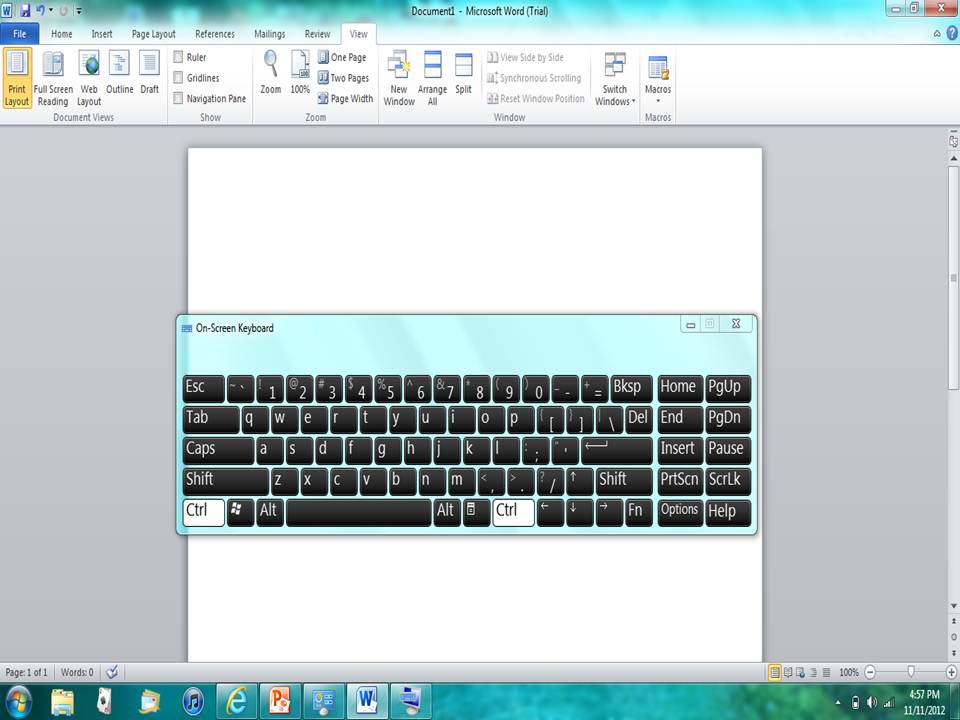Screen dimensions: 960x720
Task: Open a New Window
Action: 399,78
